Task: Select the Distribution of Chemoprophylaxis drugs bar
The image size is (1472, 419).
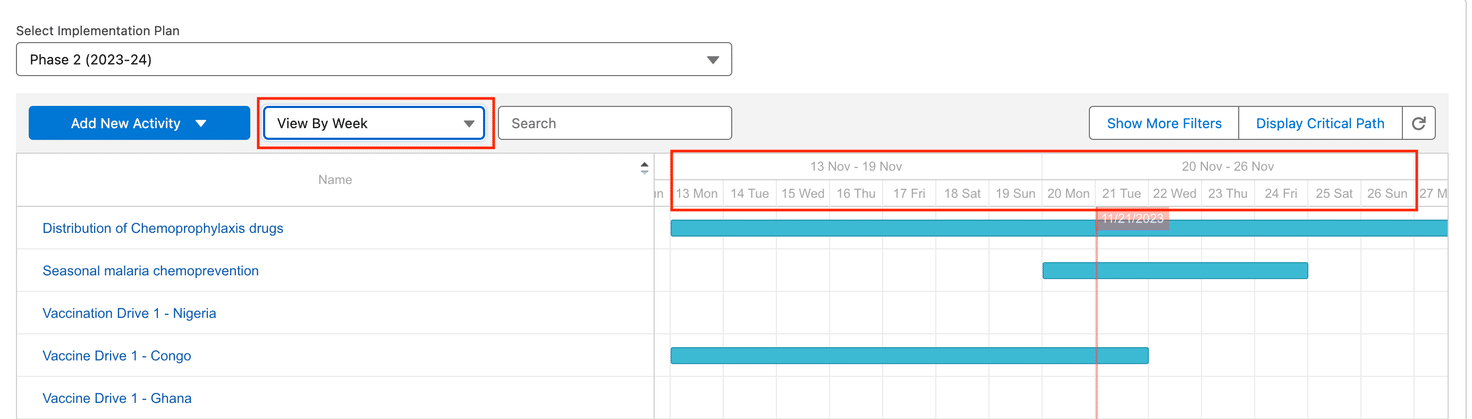Action: coord(1059,228)
